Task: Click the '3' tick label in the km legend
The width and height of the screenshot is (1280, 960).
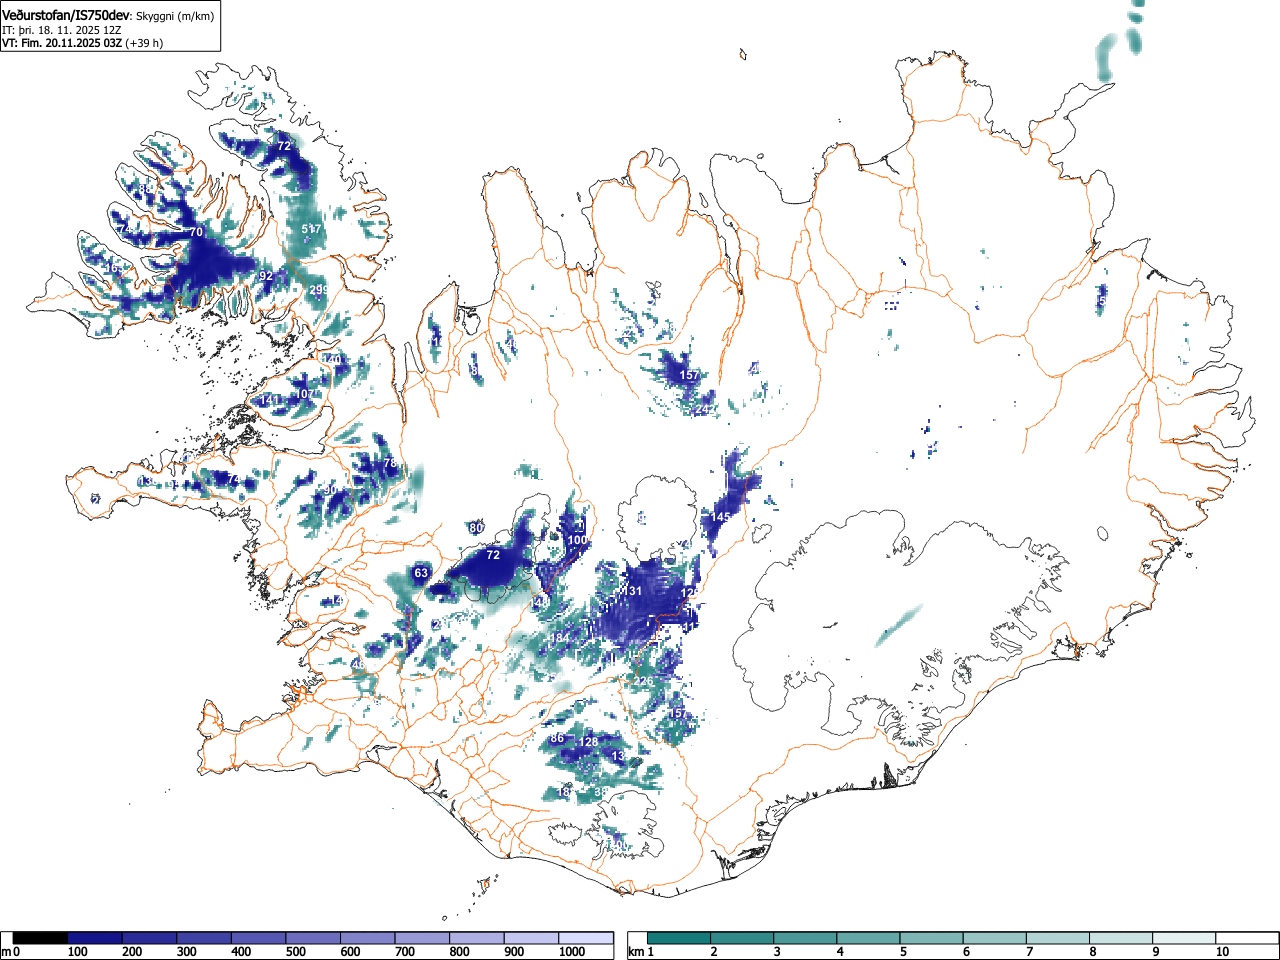Action: [777, 952]
